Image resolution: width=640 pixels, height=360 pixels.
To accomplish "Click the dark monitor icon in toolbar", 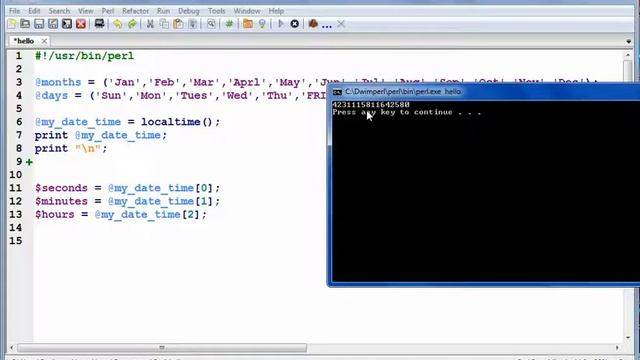I will pyautogui.click(x=99, y=24).
